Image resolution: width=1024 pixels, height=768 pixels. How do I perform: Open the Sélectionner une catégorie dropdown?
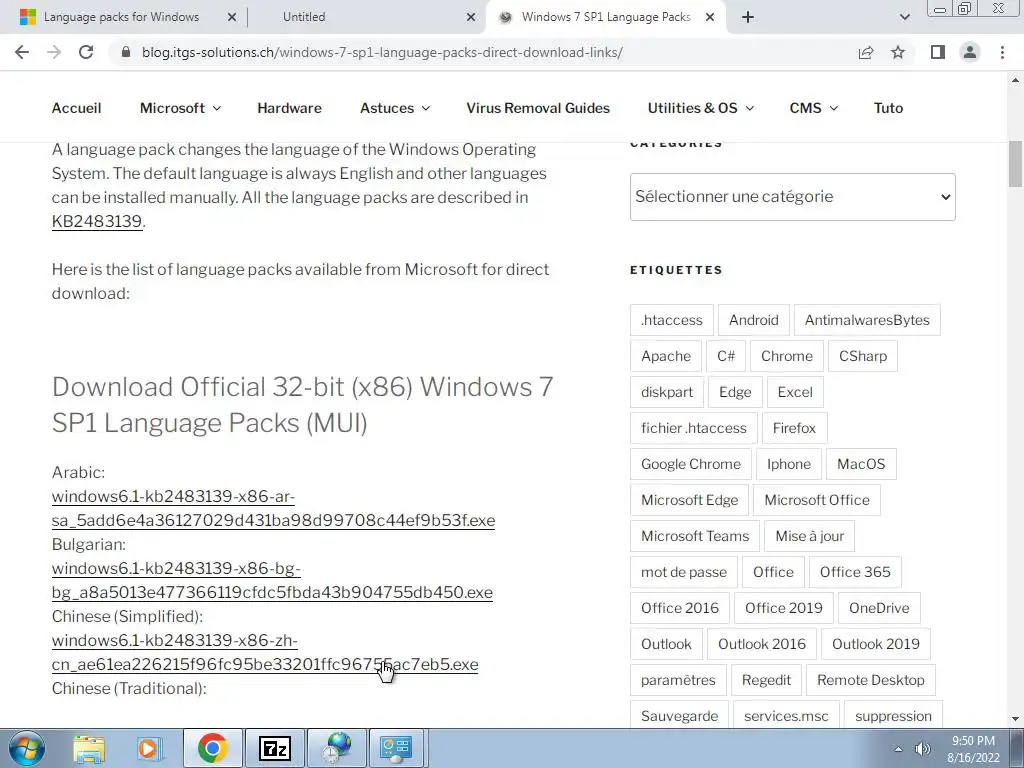click(x=792, y=197)
